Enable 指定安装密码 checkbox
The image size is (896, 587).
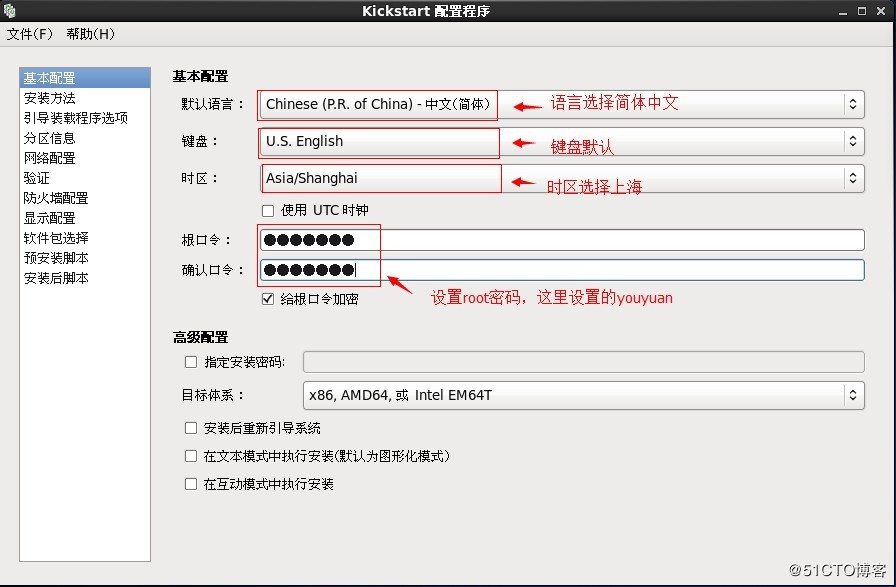191,362
